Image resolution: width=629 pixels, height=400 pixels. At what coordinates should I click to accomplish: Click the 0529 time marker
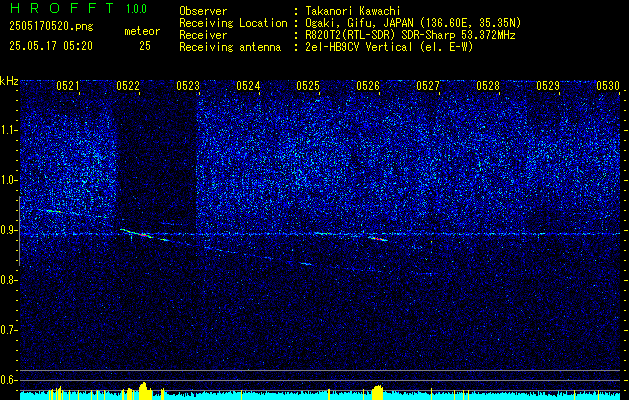point(548,85)
